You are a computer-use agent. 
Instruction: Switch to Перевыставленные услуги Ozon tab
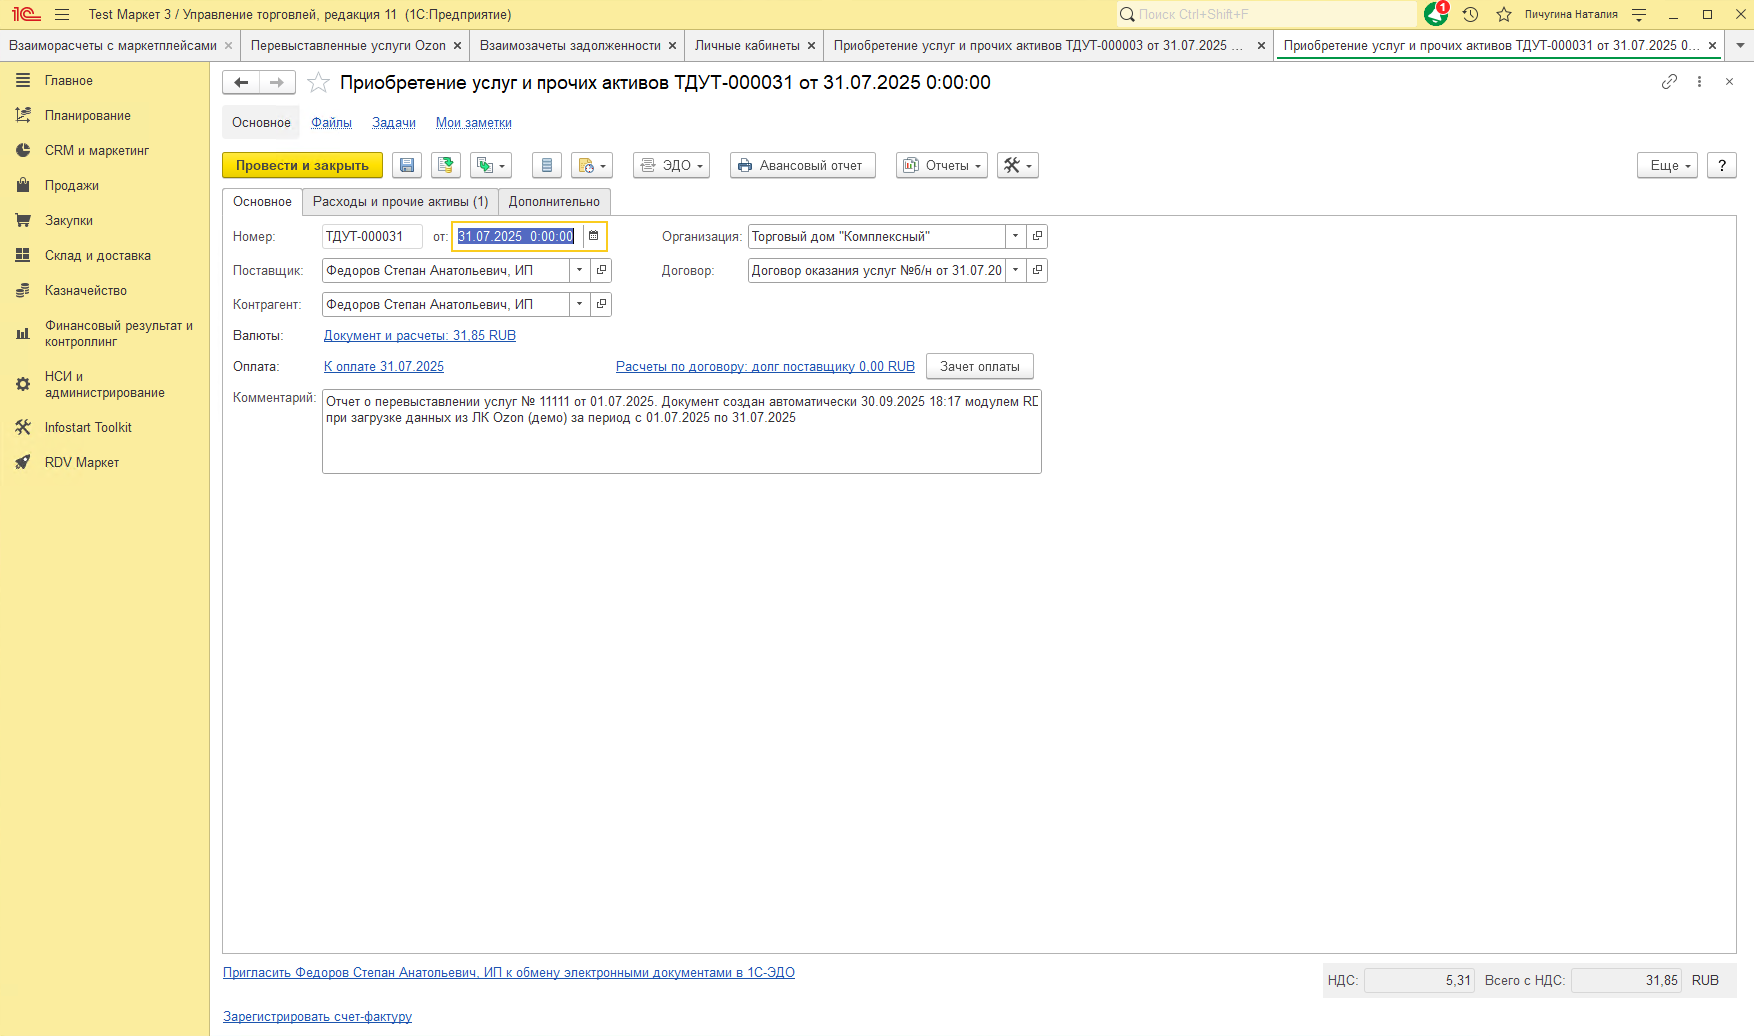point(348,46)
